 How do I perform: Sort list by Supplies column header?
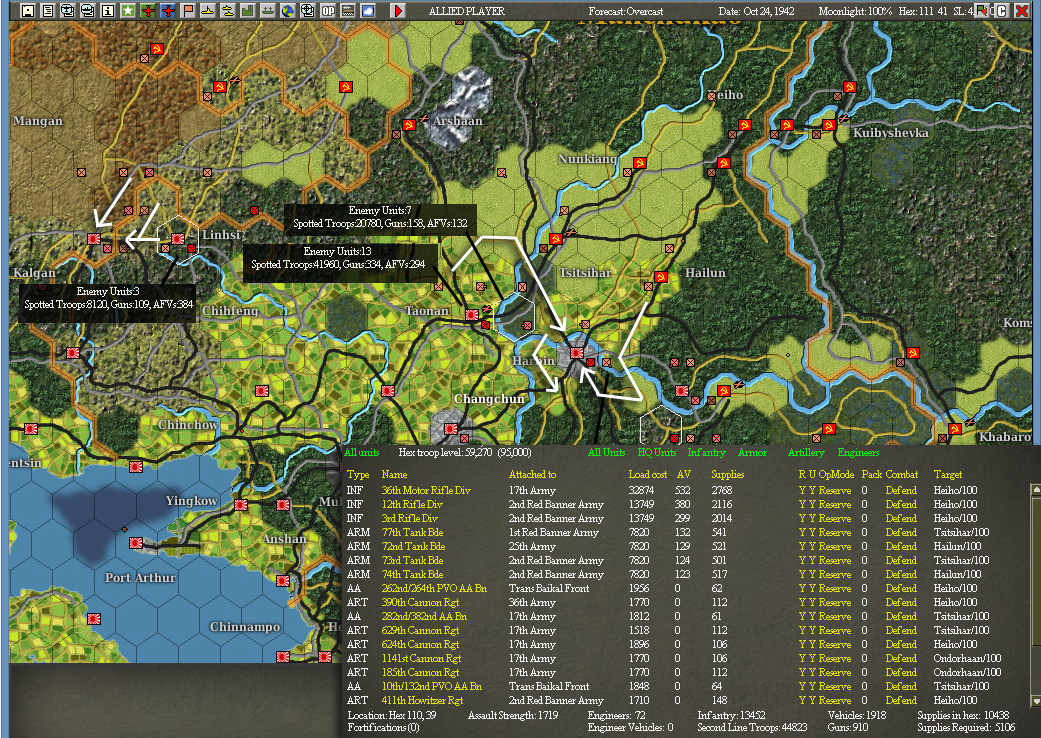[728, 475]
